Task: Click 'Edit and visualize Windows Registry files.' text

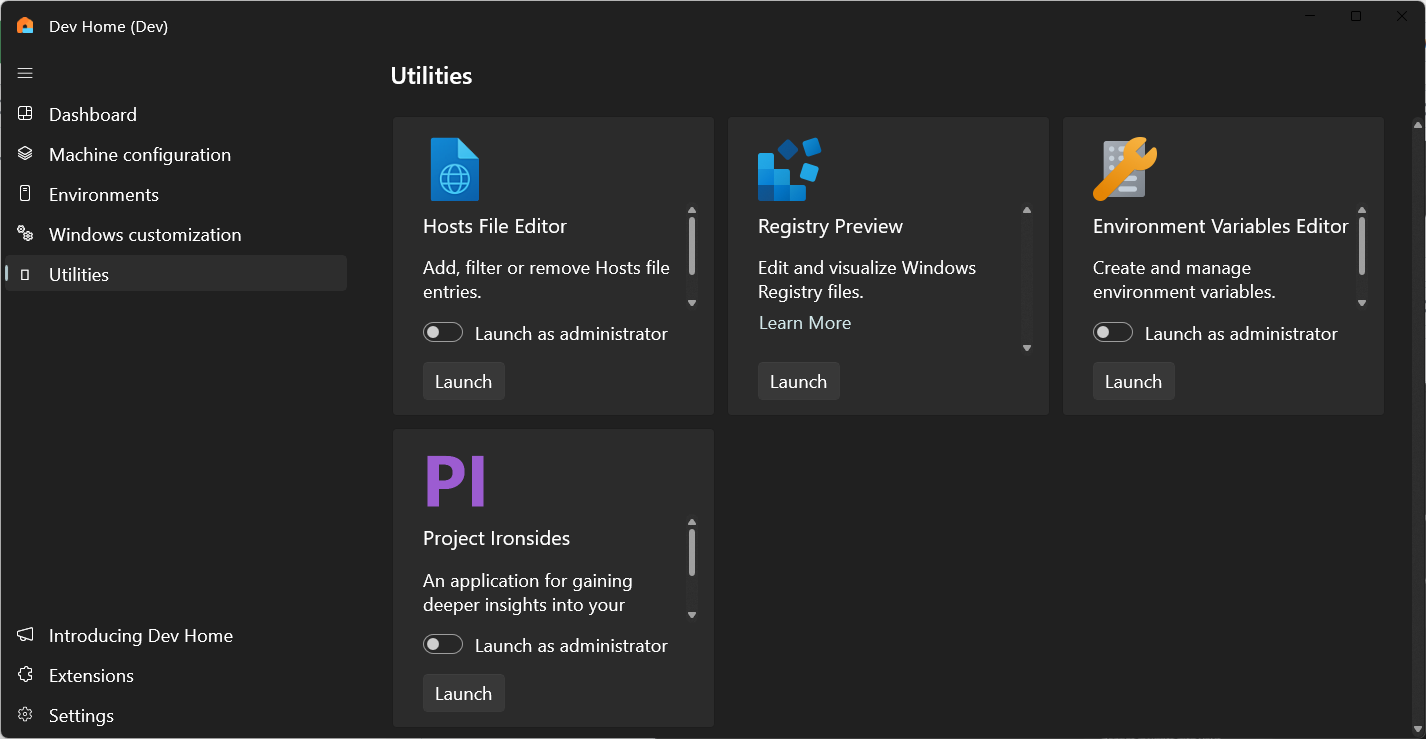Action: (x=867, y=280)
